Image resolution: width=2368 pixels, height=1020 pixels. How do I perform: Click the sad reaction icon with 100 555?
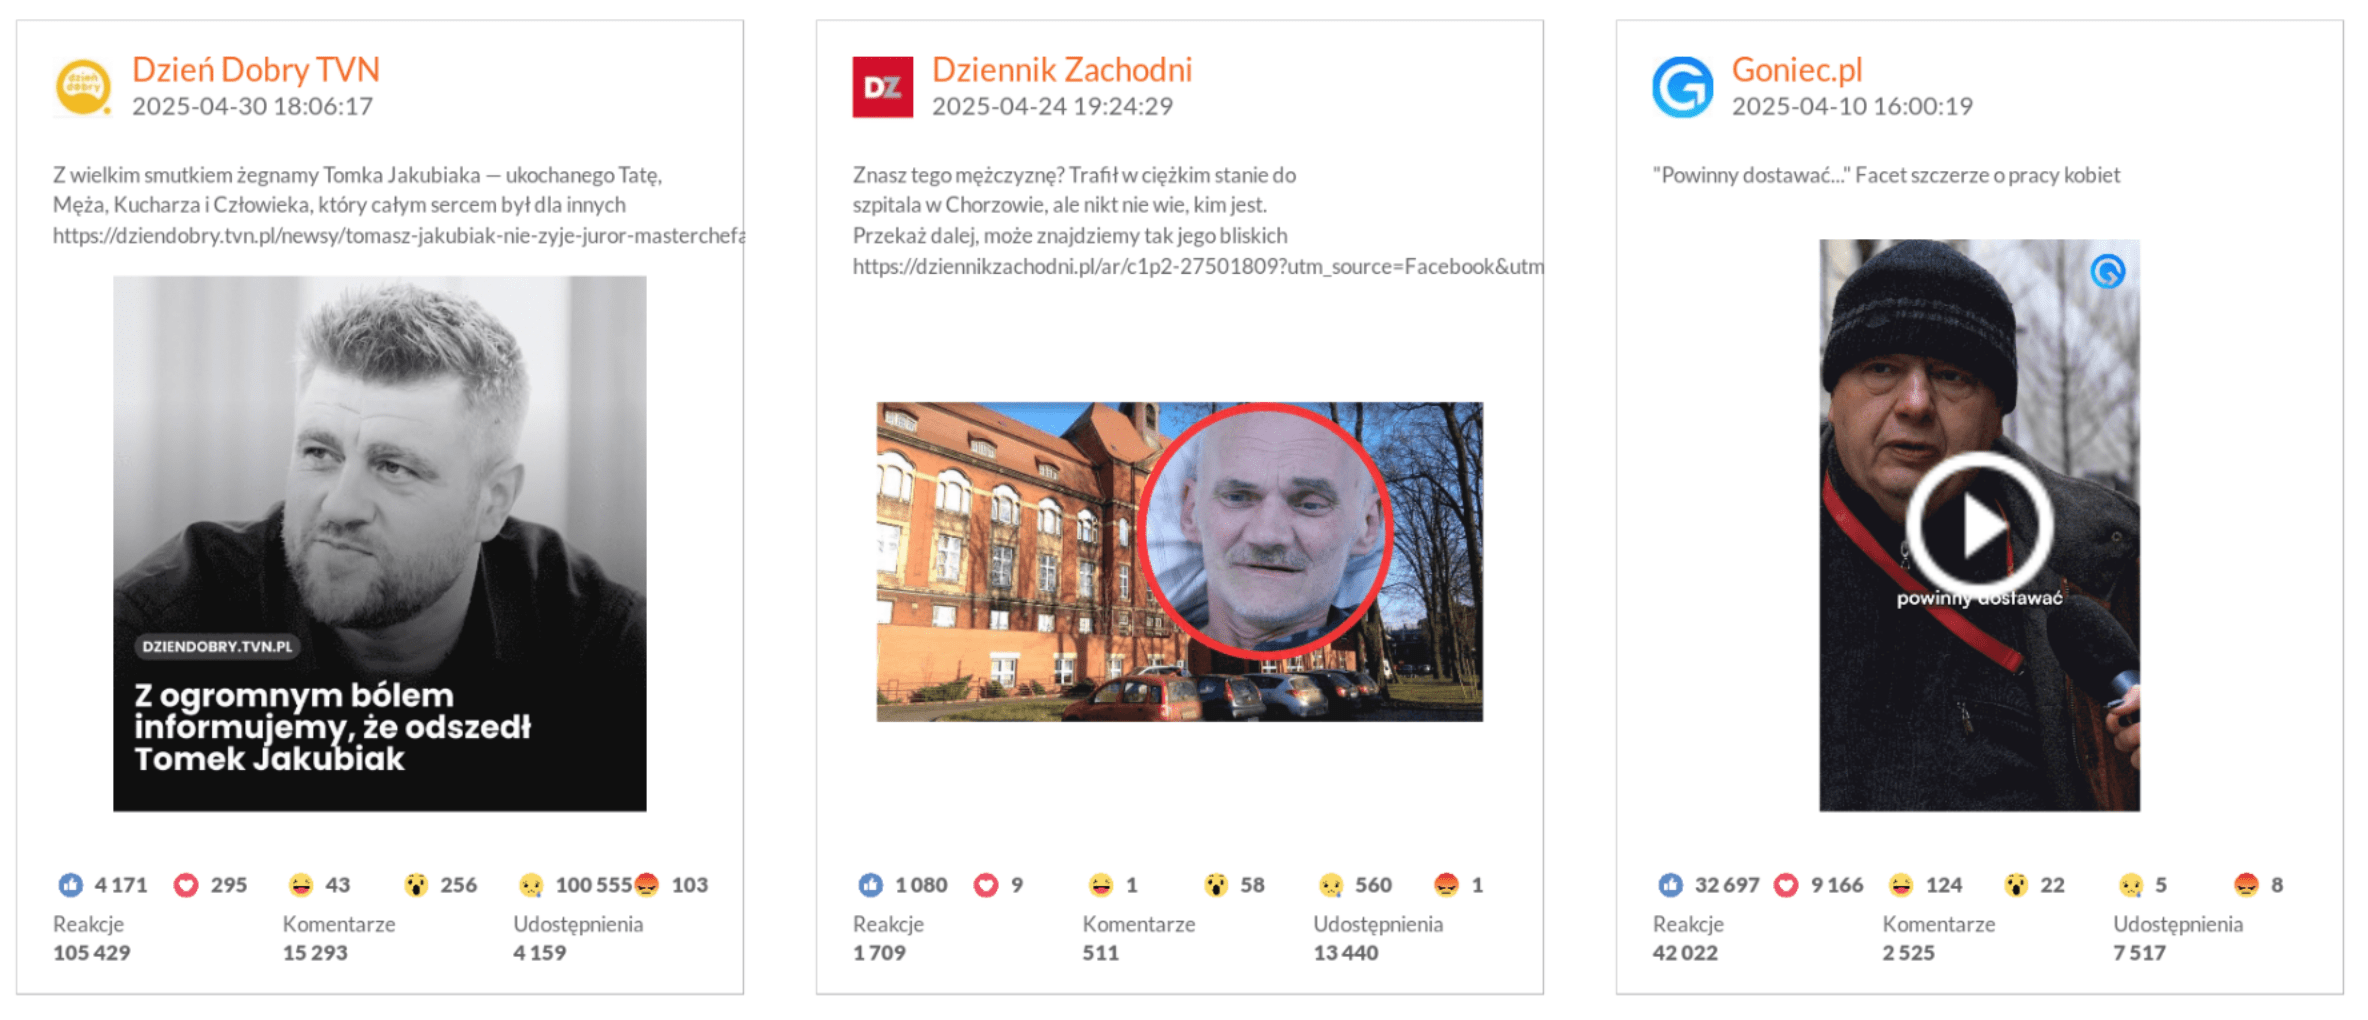click(531, 885)
